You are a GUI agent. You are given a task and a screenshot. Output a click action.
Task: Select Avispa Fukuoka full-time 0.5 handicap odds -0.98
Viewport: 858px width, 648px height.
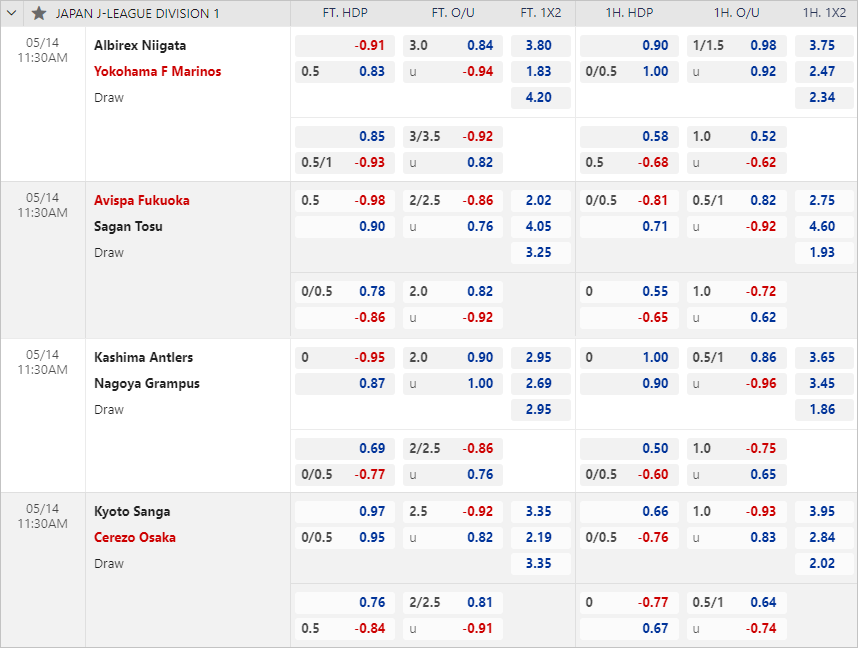[345, 200]
